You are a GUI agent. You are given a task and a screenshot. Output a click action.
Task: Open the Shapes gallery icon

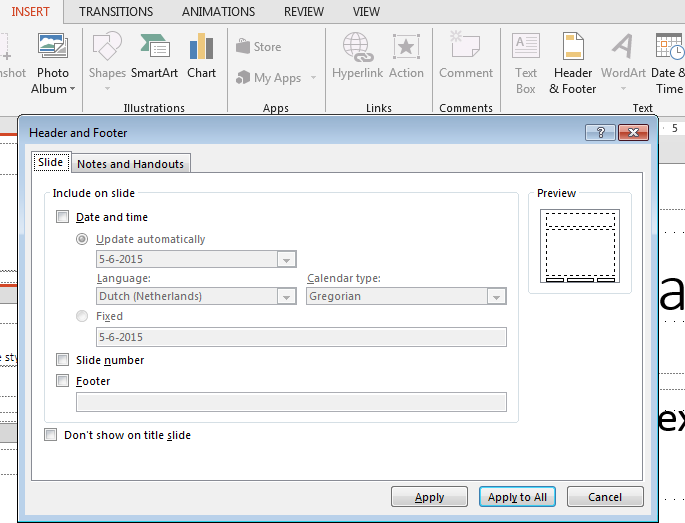[x=107, y=47]
